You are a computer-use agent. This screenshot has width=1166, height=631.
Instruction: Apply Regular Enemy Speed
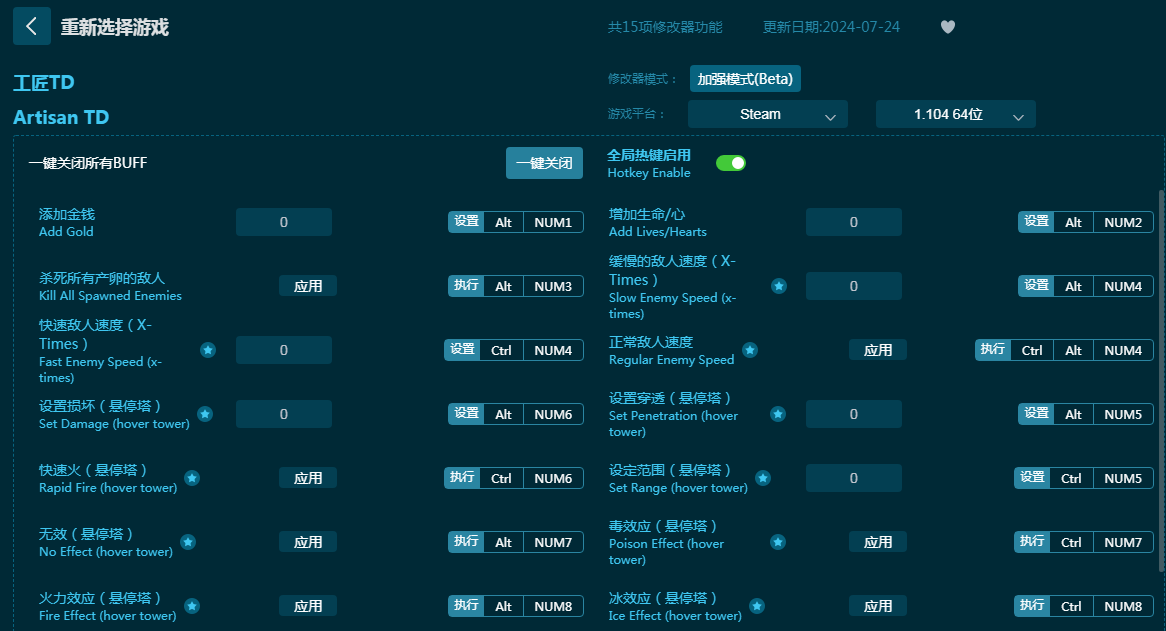[878, 350]
